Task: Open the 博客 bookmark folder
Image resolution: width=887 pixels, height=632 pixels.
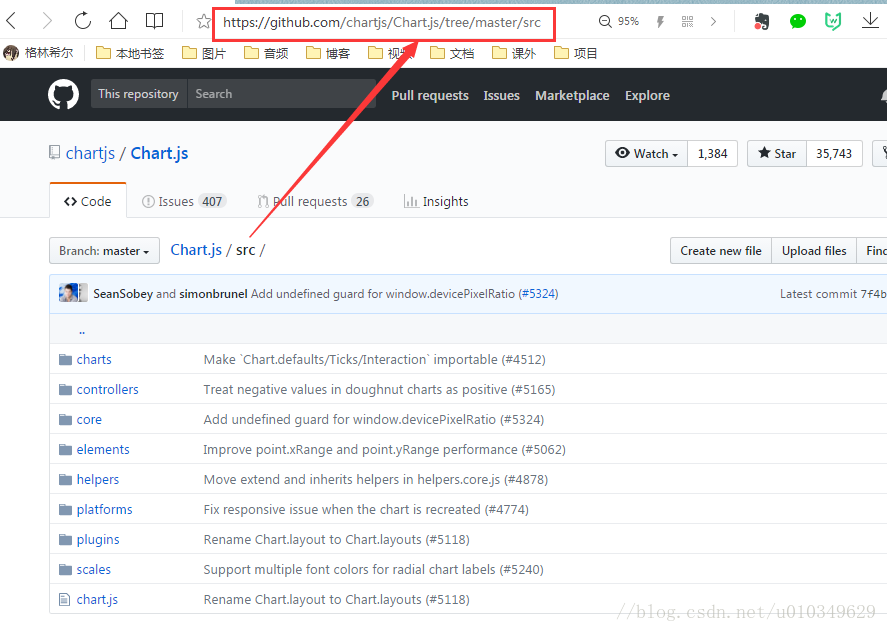Action: [328, 53]
